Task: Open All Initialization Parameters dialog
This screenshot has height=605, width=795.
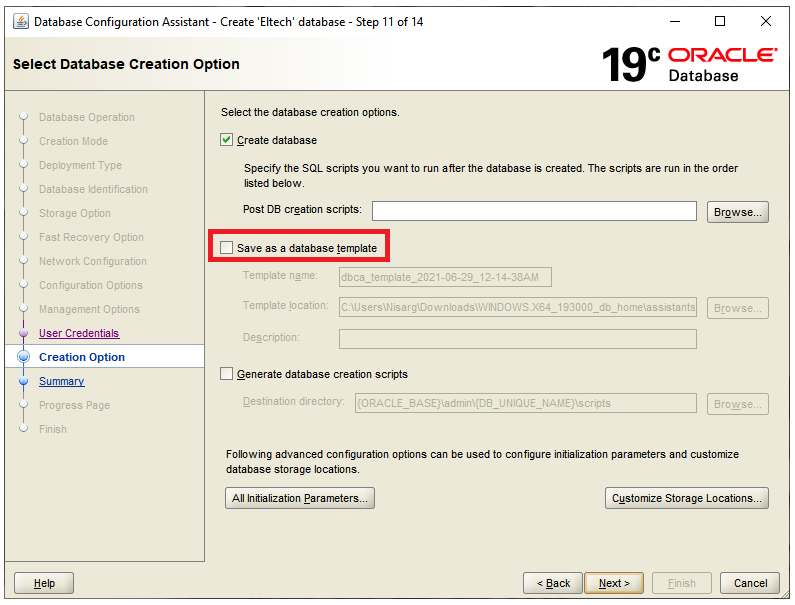Action: pyautogui.click(x=300, y=498)
